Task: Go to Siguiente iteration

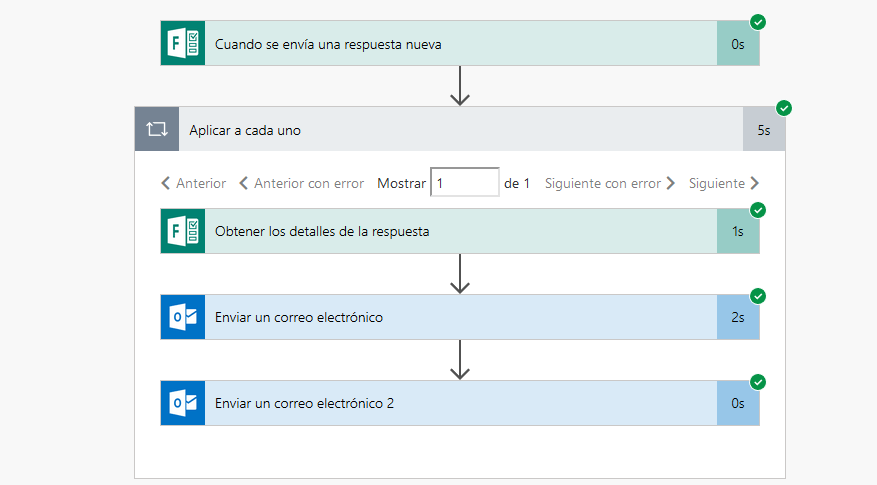Action: pyautogui.click(x=724, y=183)
